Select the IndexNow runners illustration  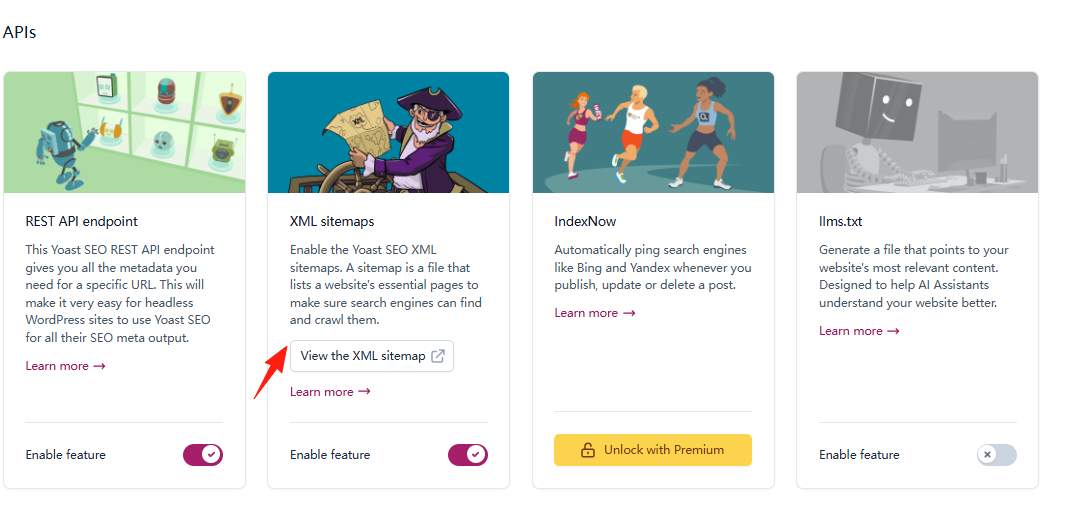[x=653, y=132]
